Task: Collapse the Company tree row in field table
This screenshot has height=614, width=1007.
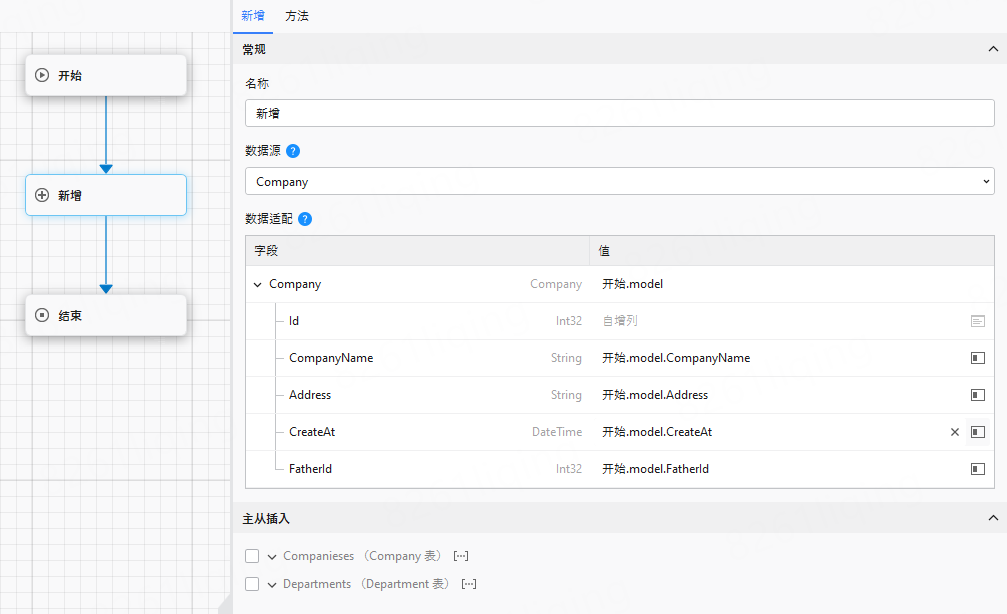Action: tap(258, 285)
